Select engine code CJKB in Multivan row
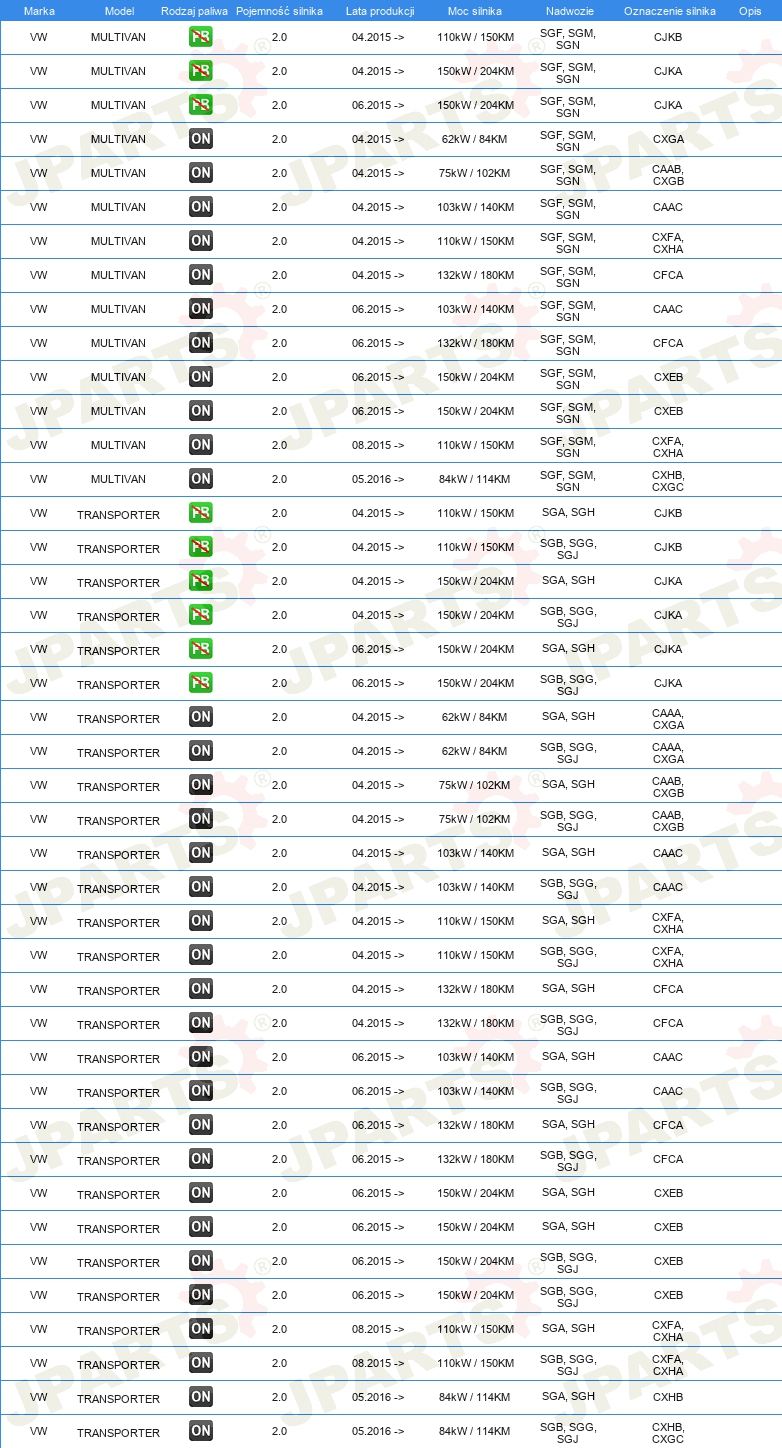782x1448 pixels. point(668,38)
